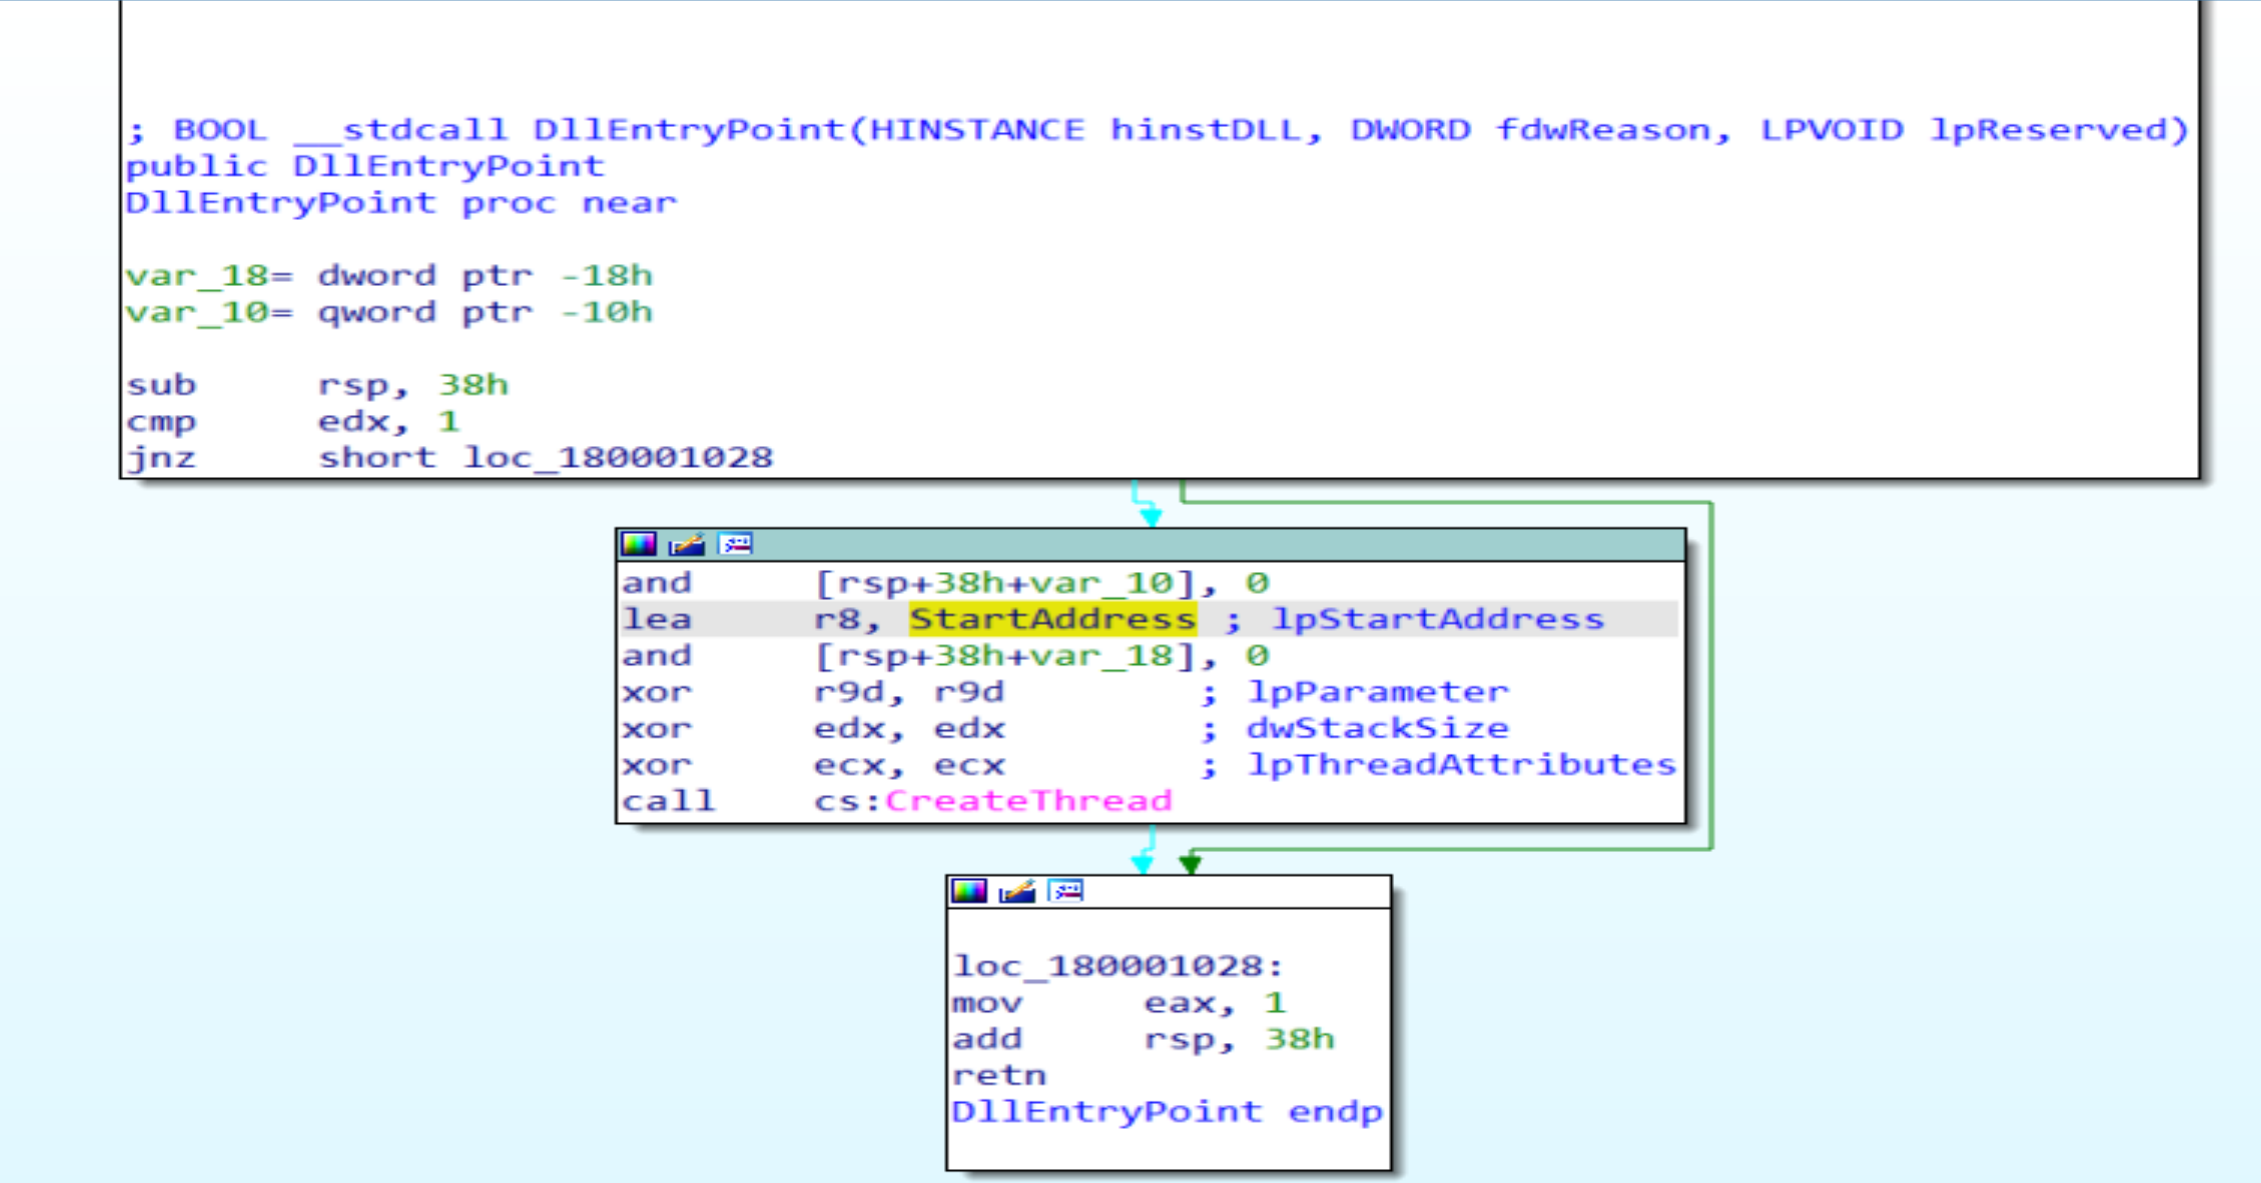Click the teal title bar of CreateThread node
2261x1183 pixels.
click(x=1200, y=544)
